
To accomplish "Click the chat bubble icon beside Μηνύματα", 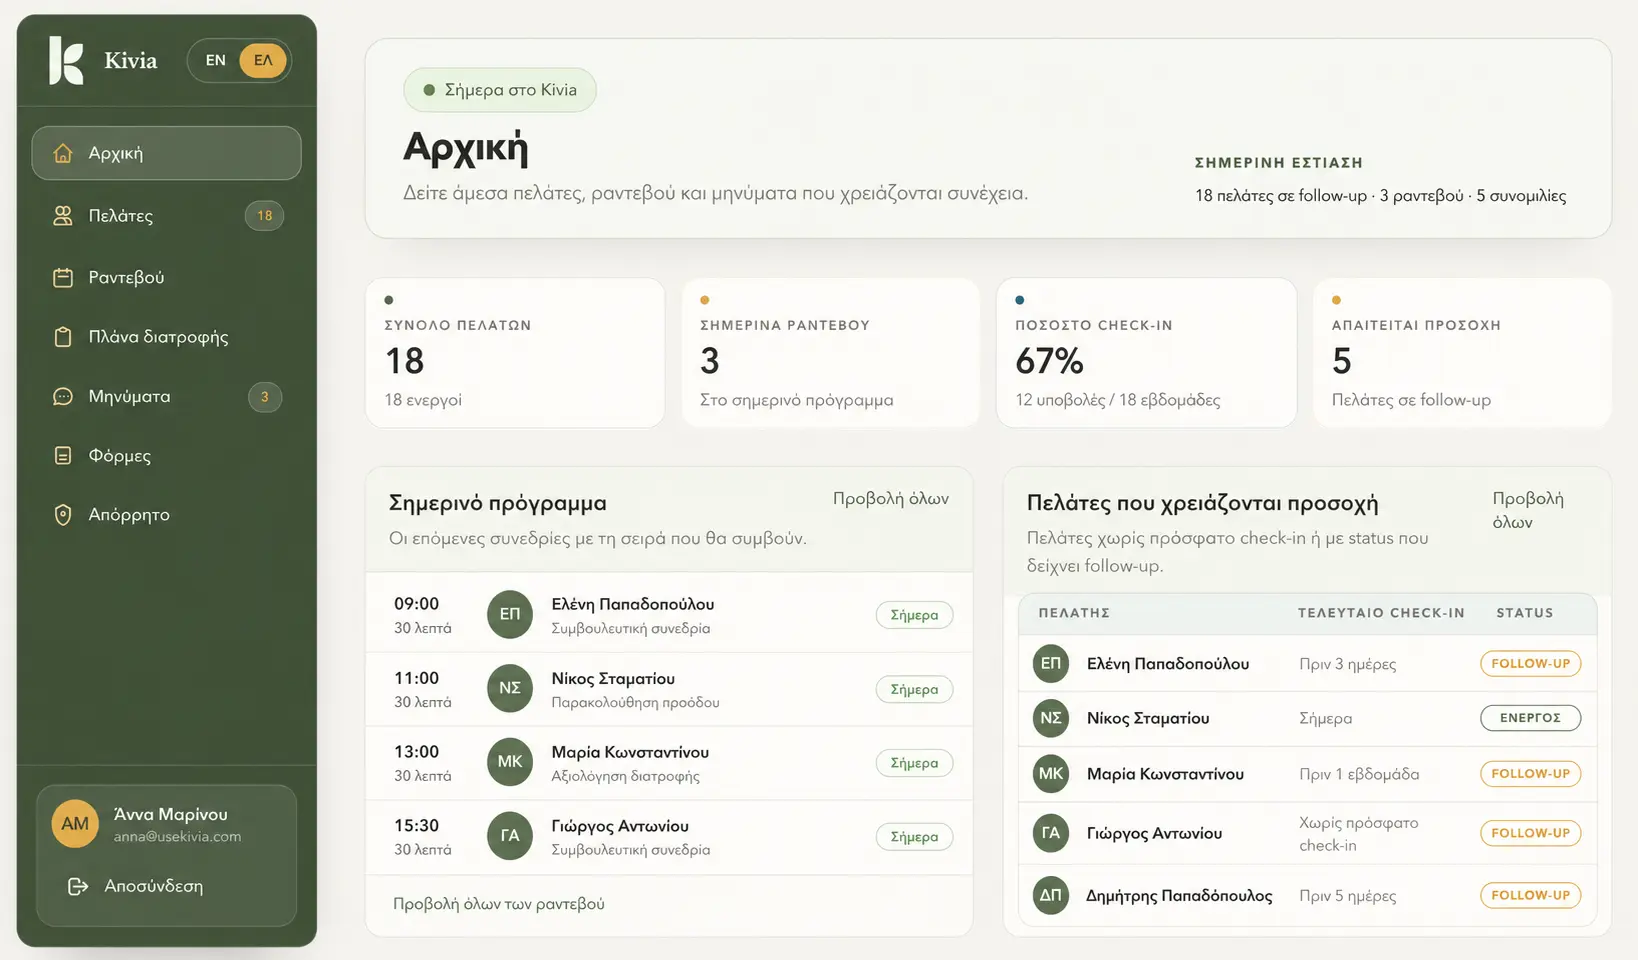I will [63, 396].
